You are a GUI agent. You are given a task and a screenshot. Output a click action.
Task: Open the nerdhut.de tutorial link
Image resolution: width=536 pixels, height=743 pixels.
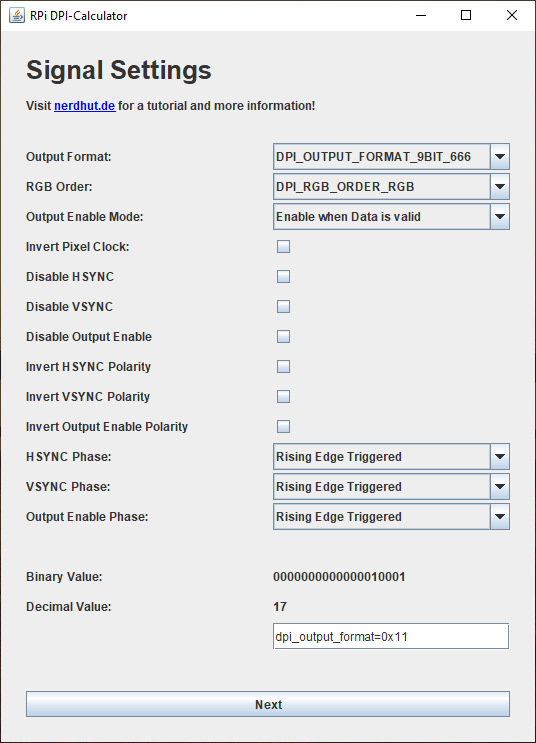coord(84,106)
